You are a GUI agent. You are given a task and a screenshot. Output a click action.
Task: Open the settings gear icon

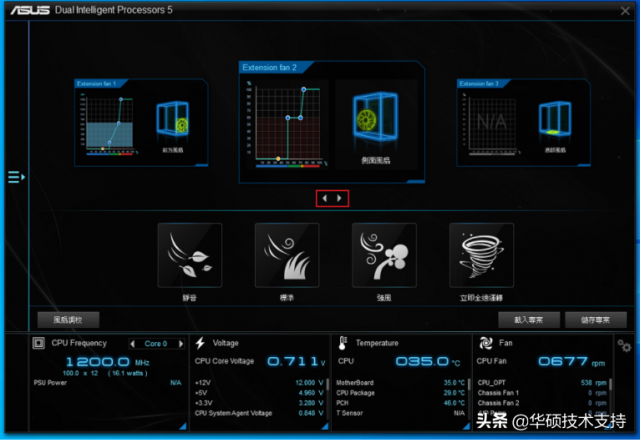click(x=624, y=346)
